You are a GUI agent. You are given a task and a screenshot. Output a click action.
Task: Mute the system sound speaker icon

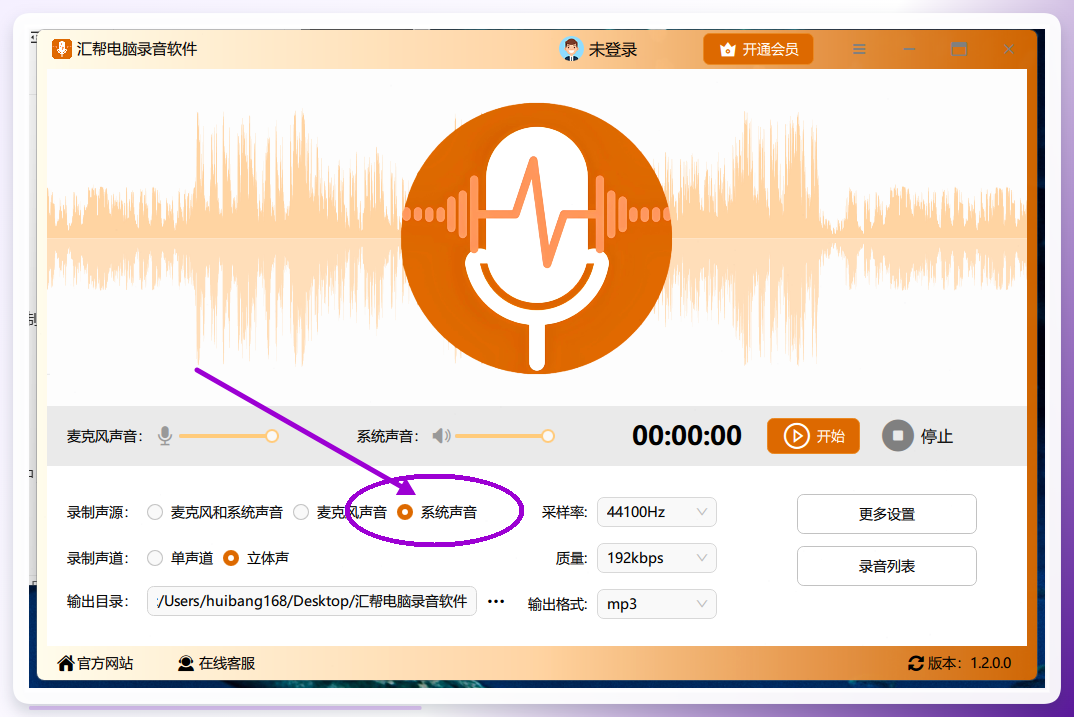coord(442,436)
